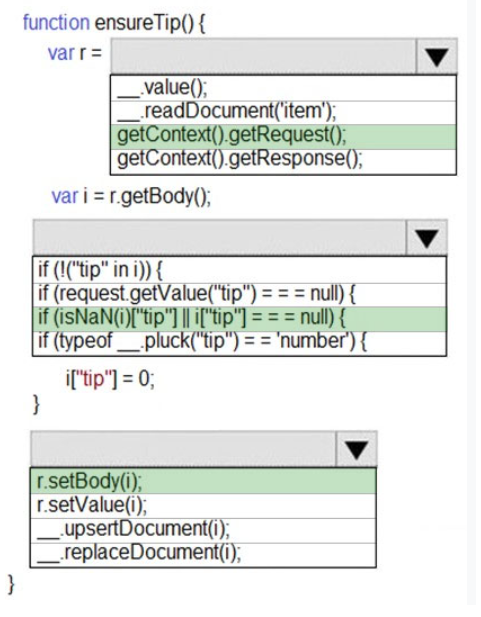Viewport: 481px width, 617px height.
Task: Select if (!("tip" in i)) { option
Action: tap(239, 270)
